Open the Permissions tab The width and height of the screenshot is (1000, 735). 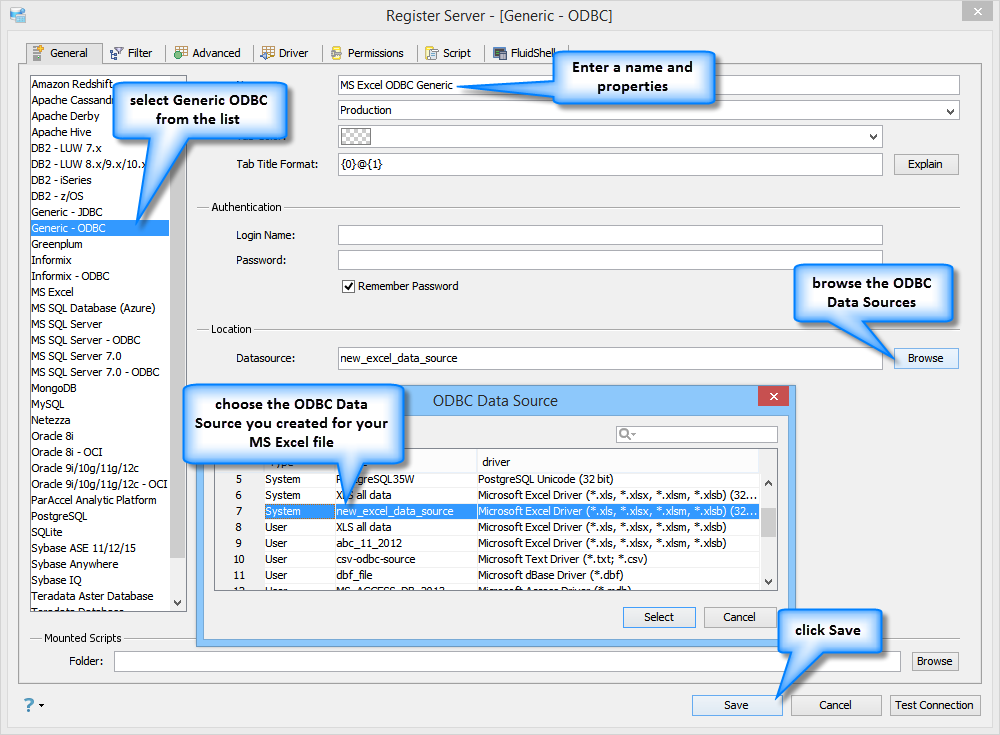367,53
